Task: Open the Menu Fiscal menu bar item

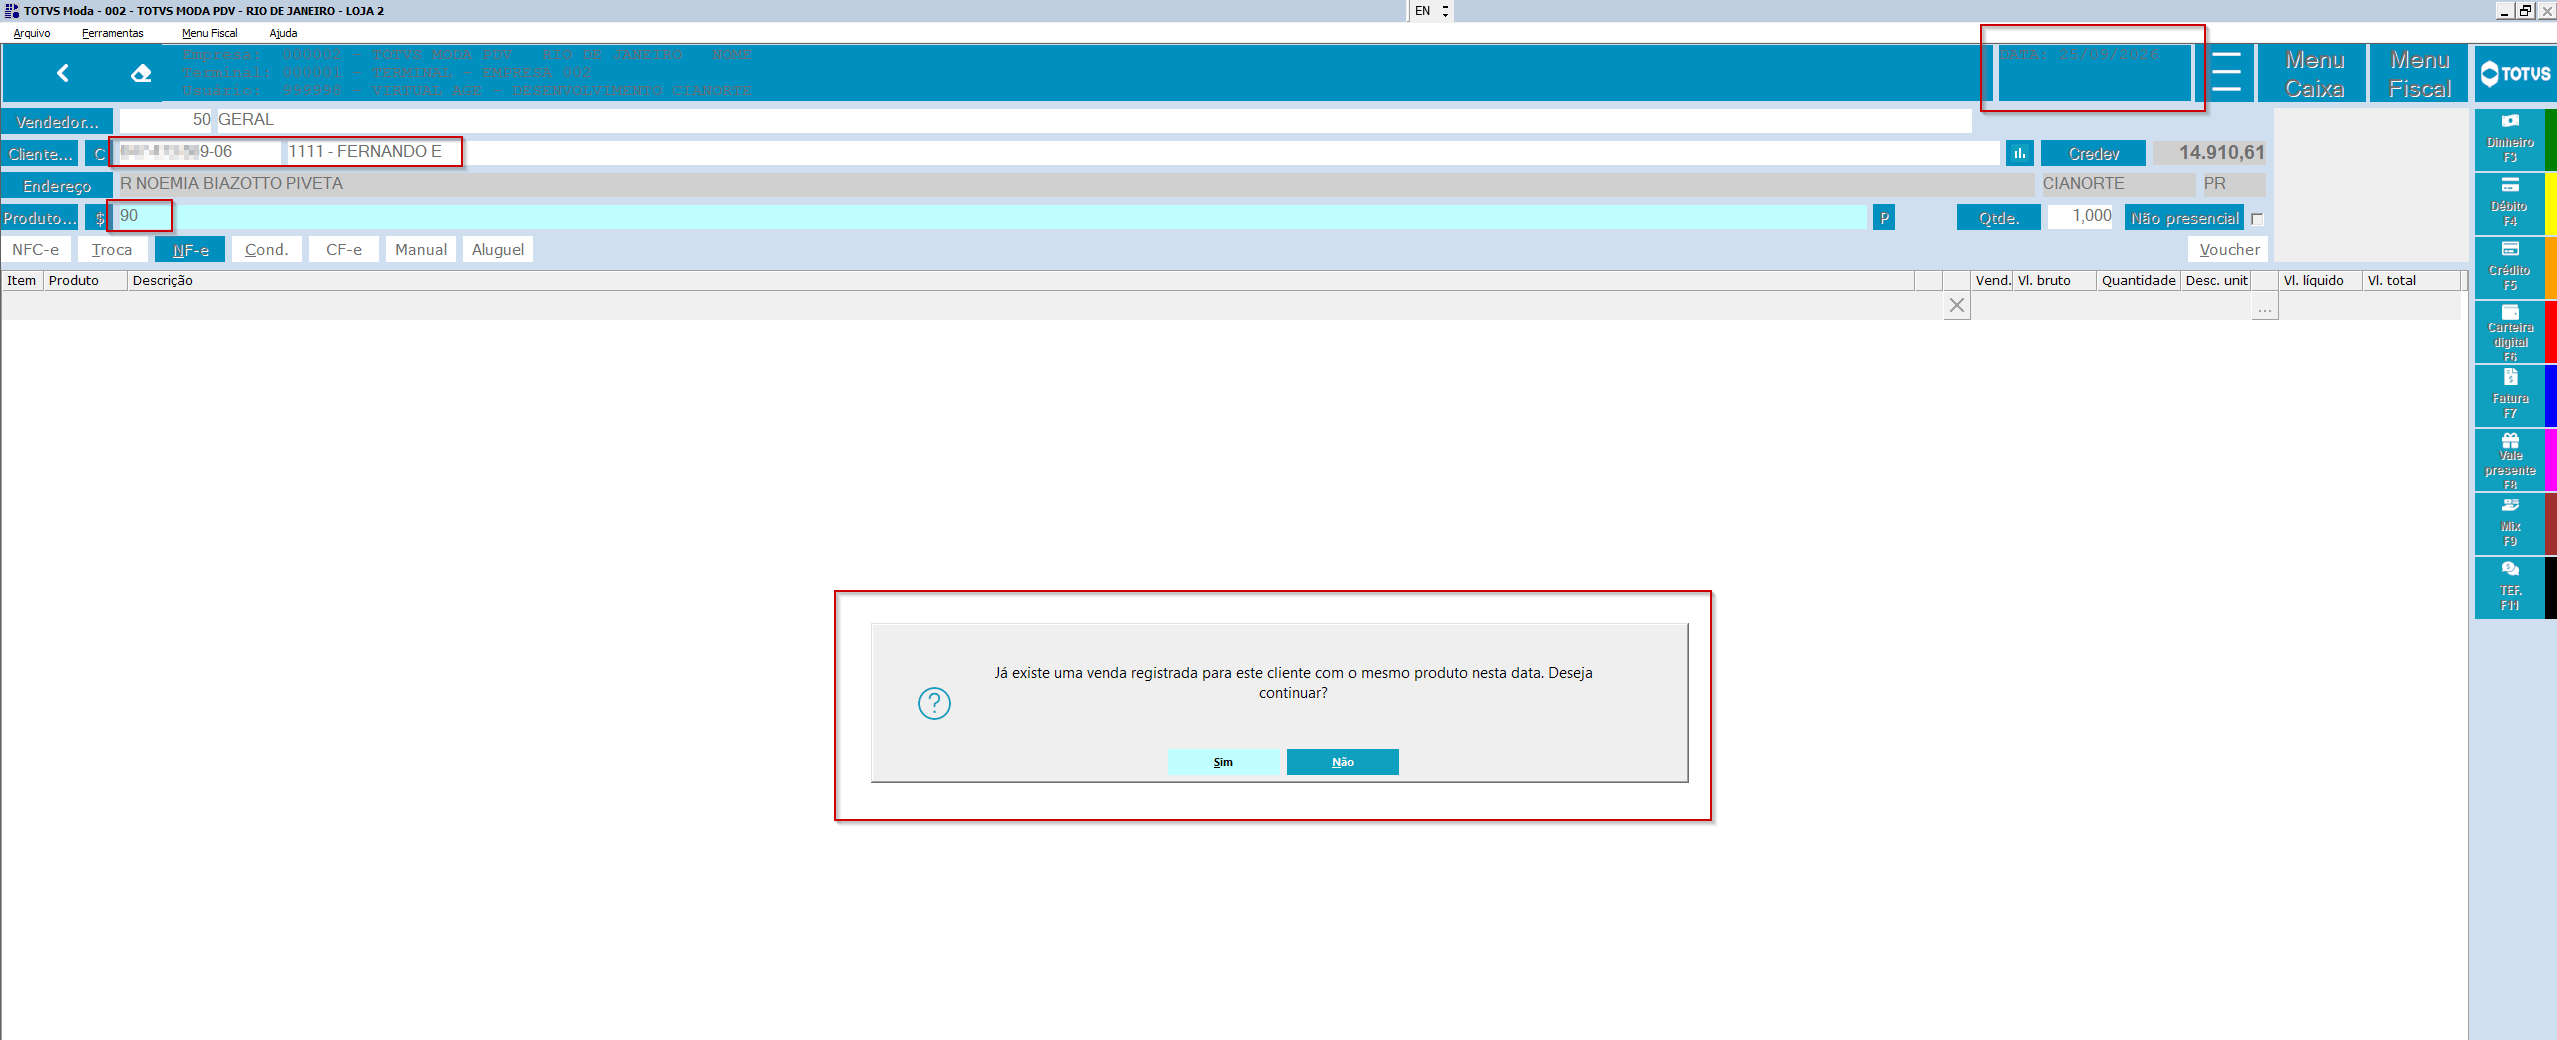Action: coord(210,33)
